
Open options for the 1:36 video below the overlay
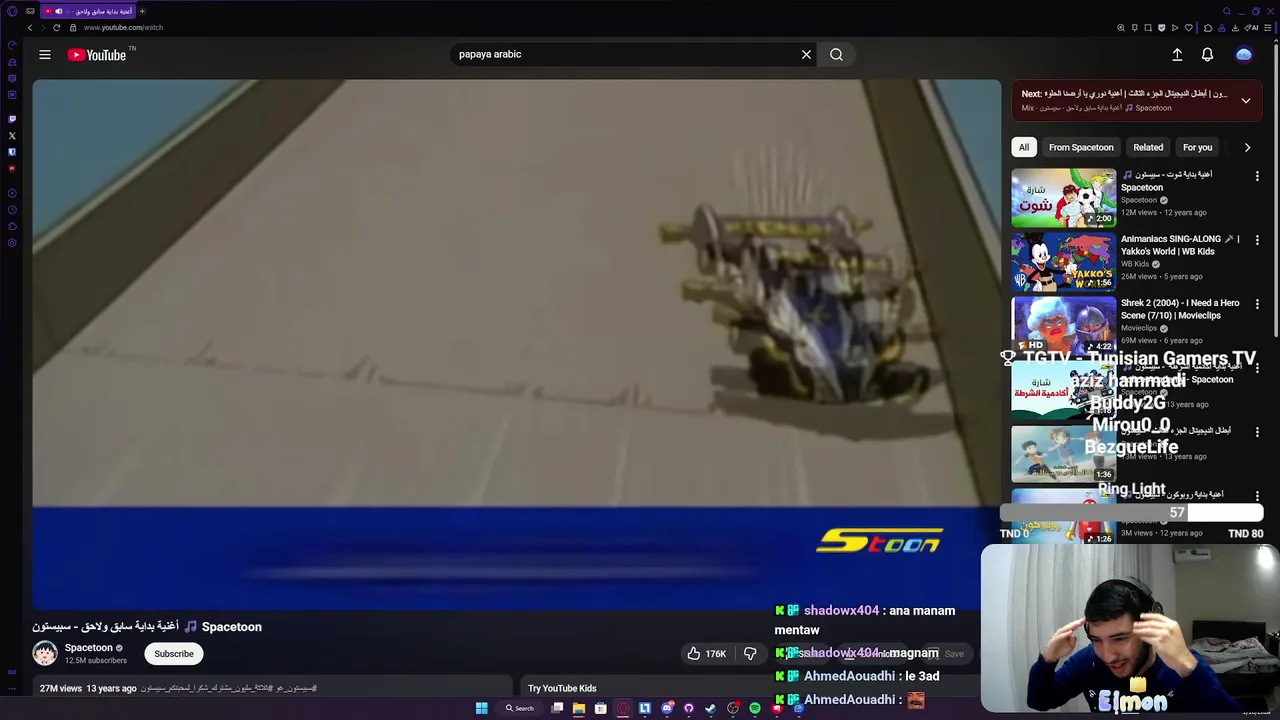[1257, 432]
